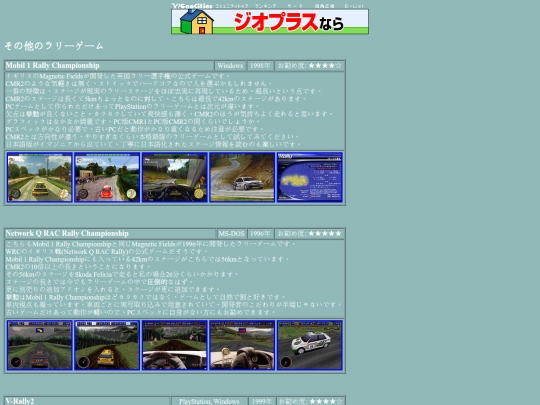The image size is (540, 405).
Task: Click the Mobil 1 four-star rating cell
Action: pyautogui.click(x=310, y=66)
